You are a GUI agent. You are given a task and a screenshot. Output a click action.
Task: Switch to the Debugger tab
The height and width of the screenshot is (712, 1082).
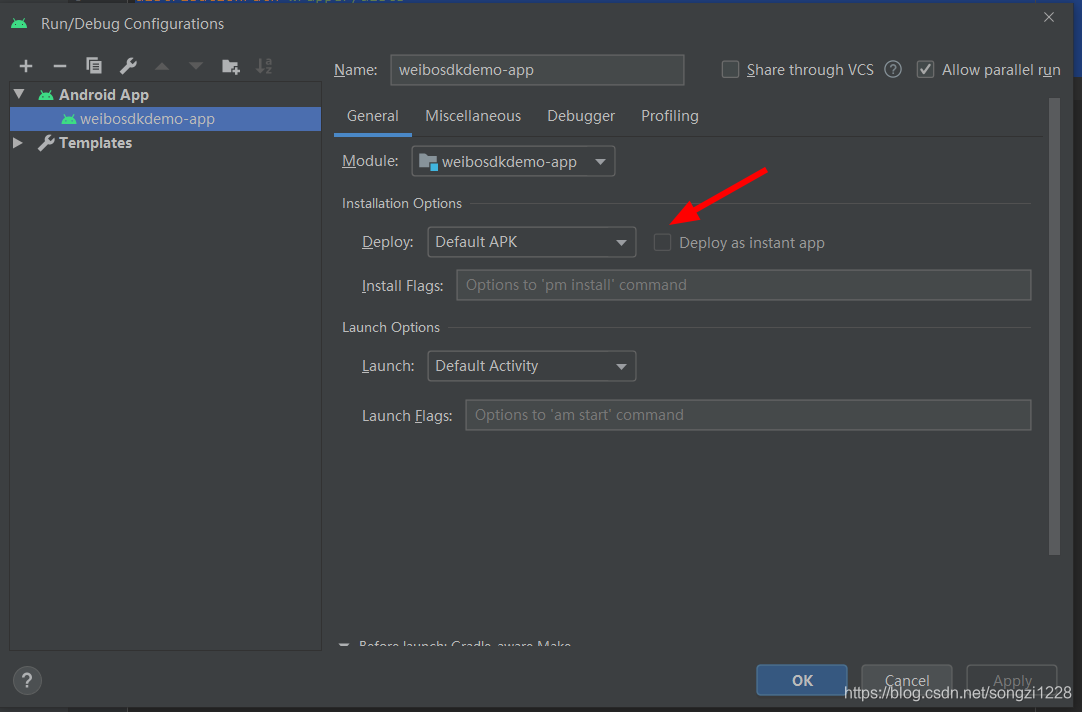tap(580, 116)
